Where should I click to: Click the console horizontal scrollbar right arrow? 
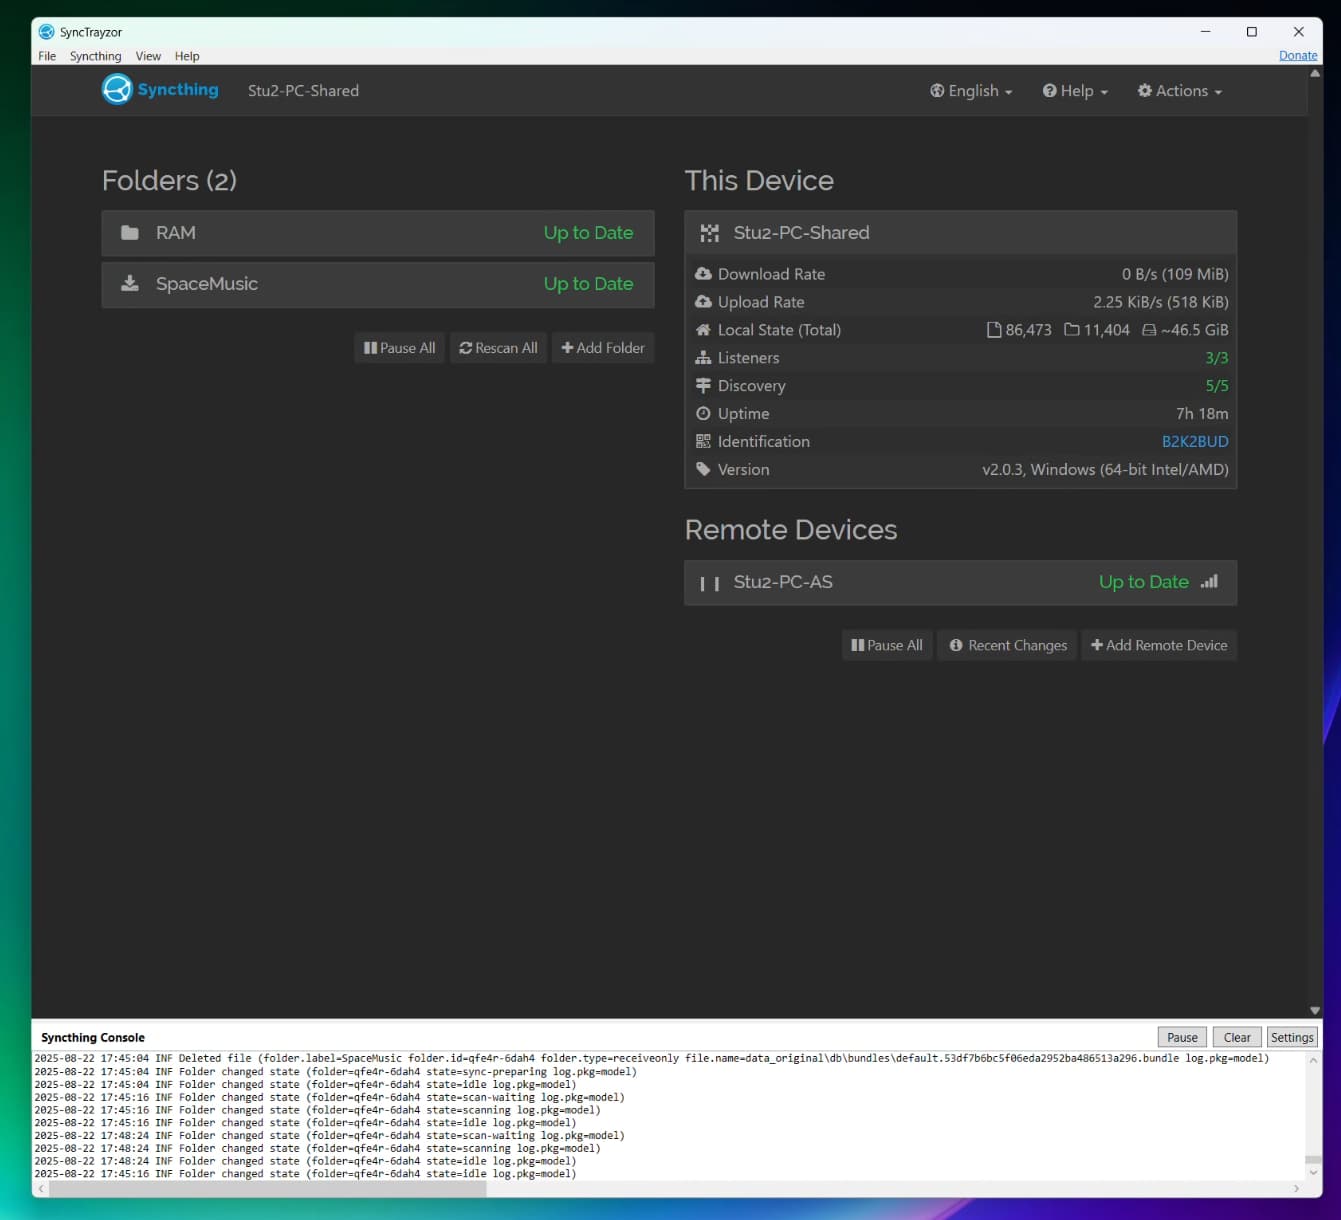[1296, 1189]
